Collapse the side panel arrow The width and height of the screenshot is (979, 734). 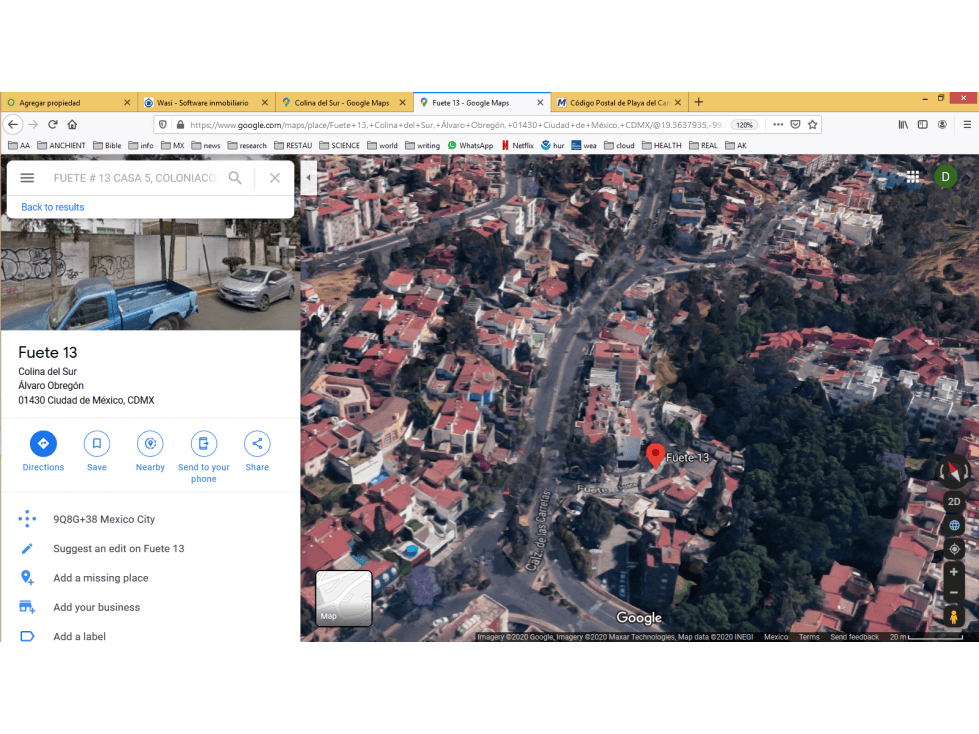(x=308, y=177)
